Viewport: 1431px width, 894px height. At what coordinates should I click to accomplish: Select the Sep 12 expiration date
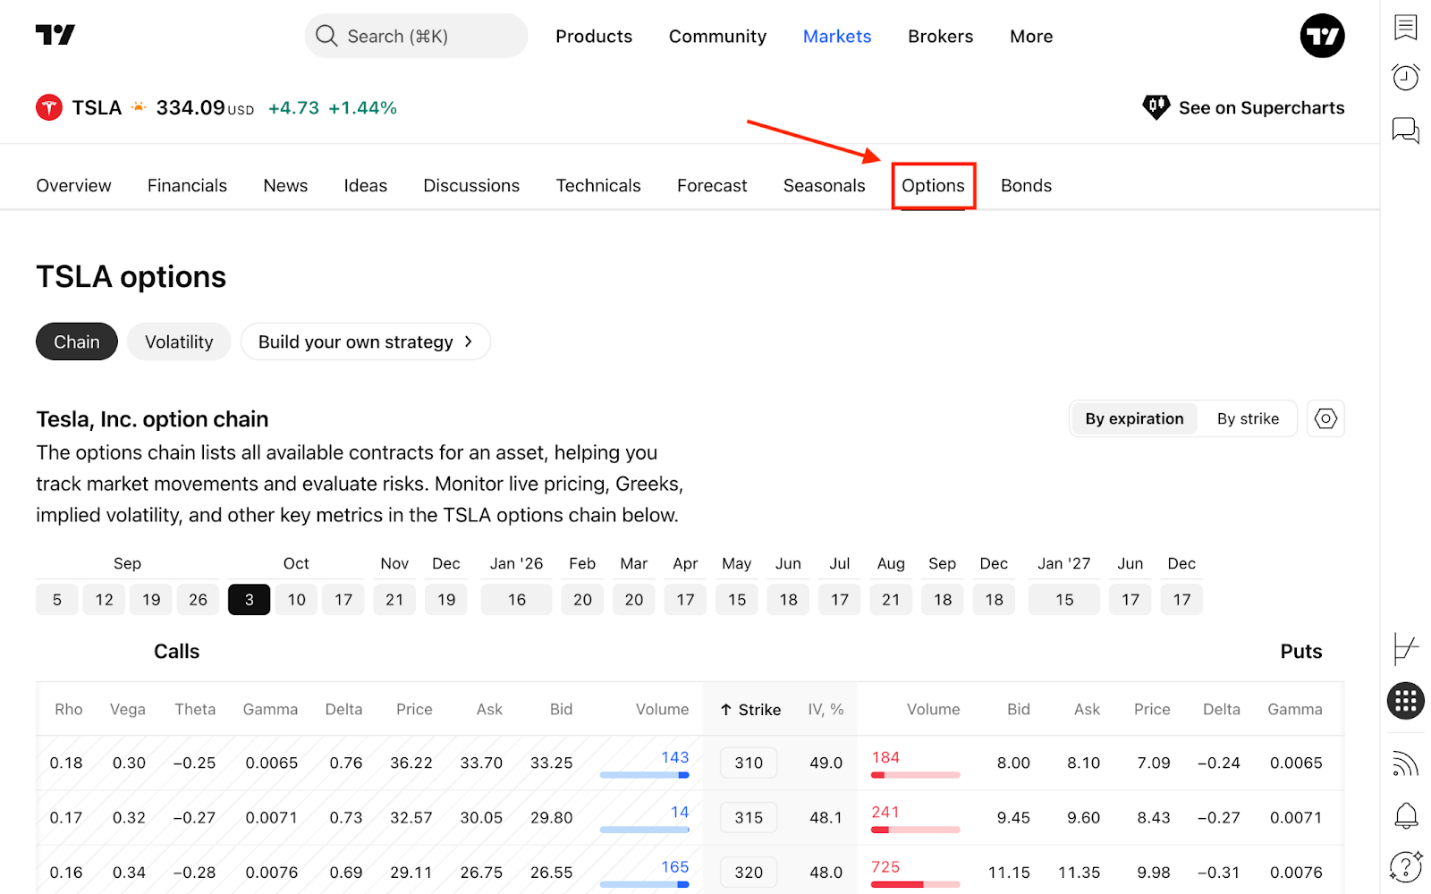click(x=104, y=600)
